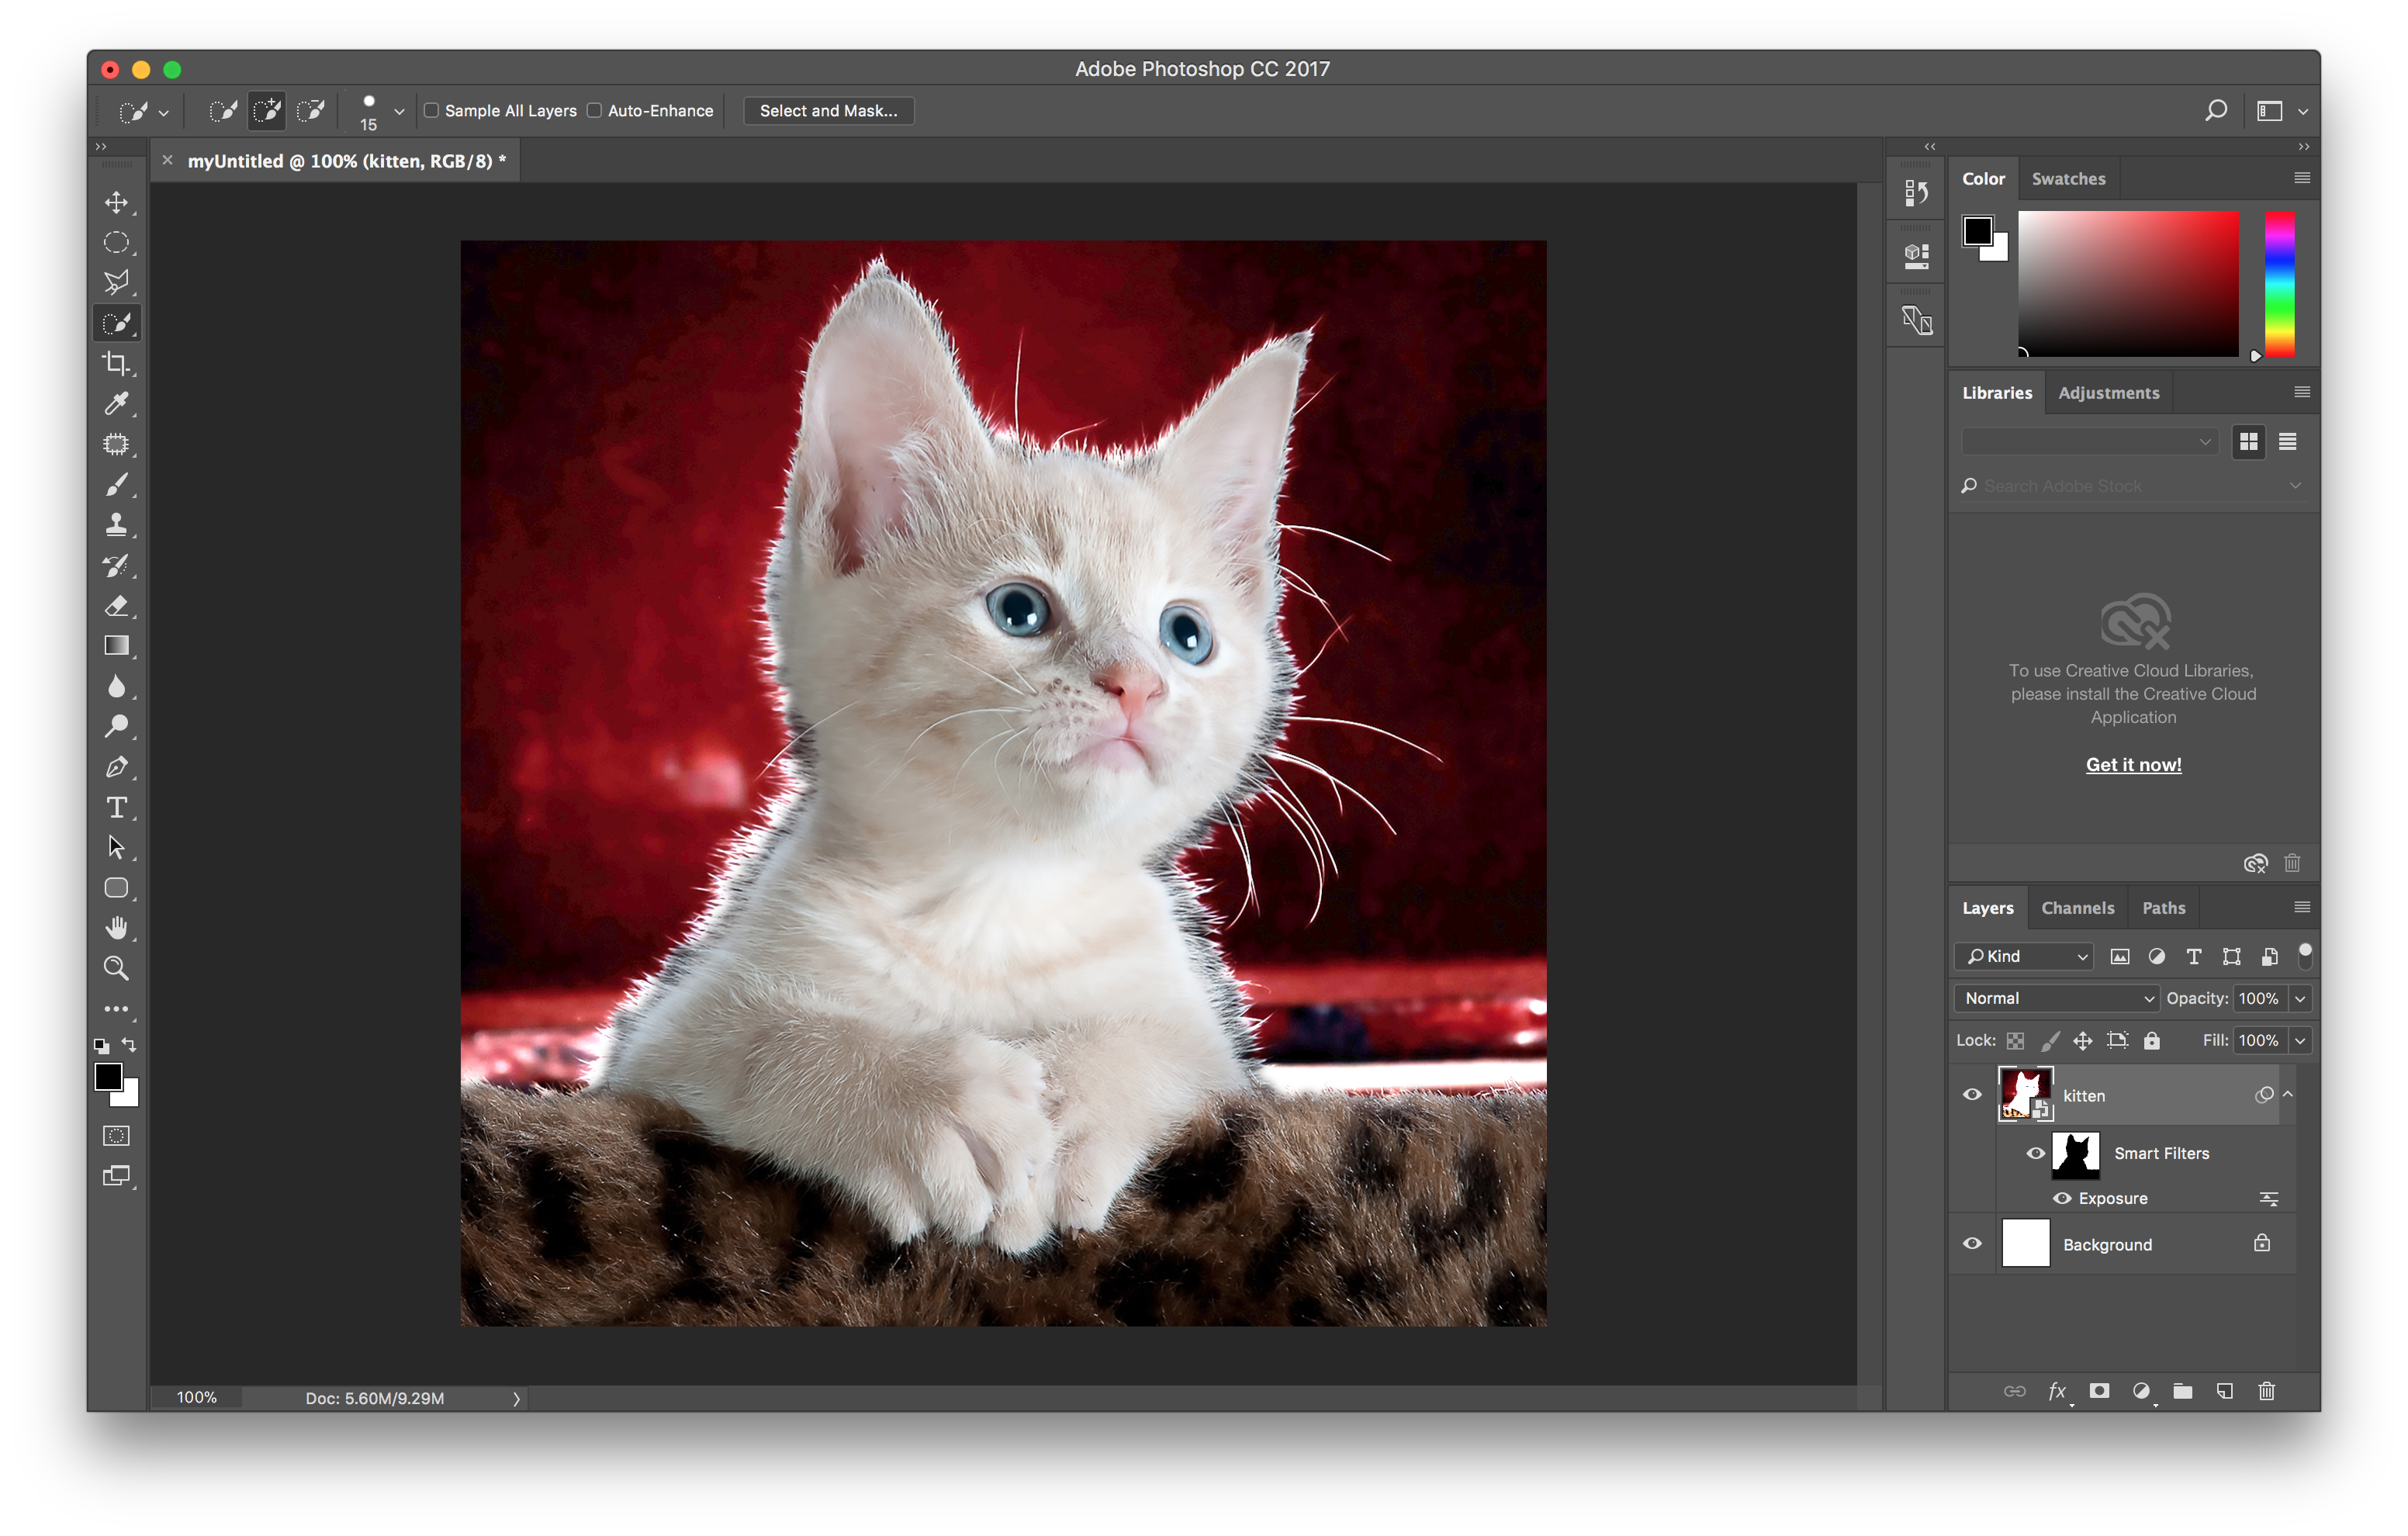Enable the Sample All Layers checkbox

pyautogui.click(x=431, y=110)
